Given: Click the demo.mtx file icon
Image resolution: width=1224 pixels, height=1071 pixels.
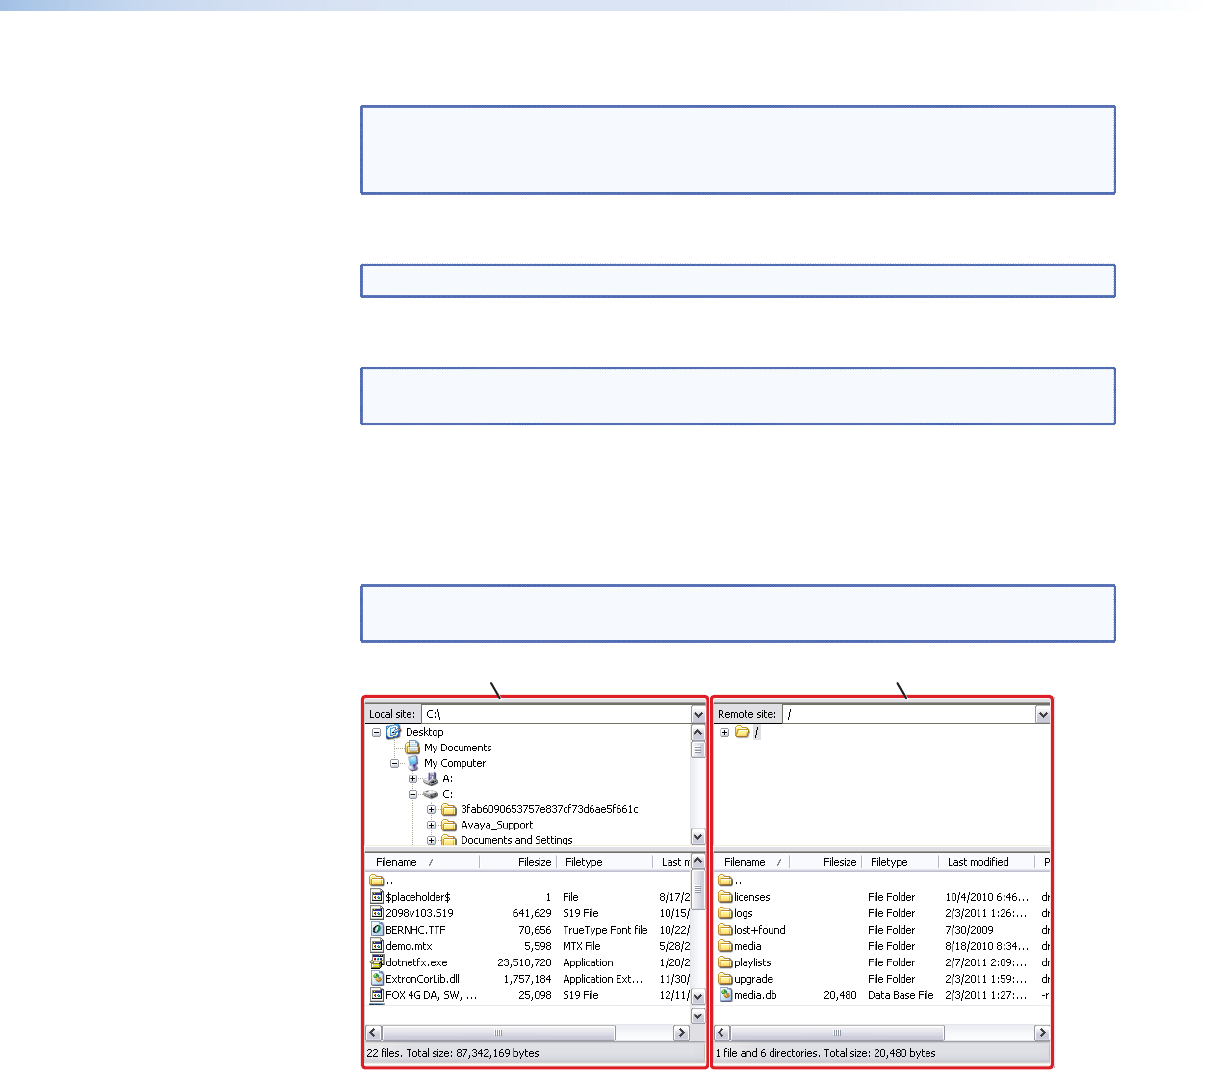Looking at the screenshot, I should click(x=377, y=945).
